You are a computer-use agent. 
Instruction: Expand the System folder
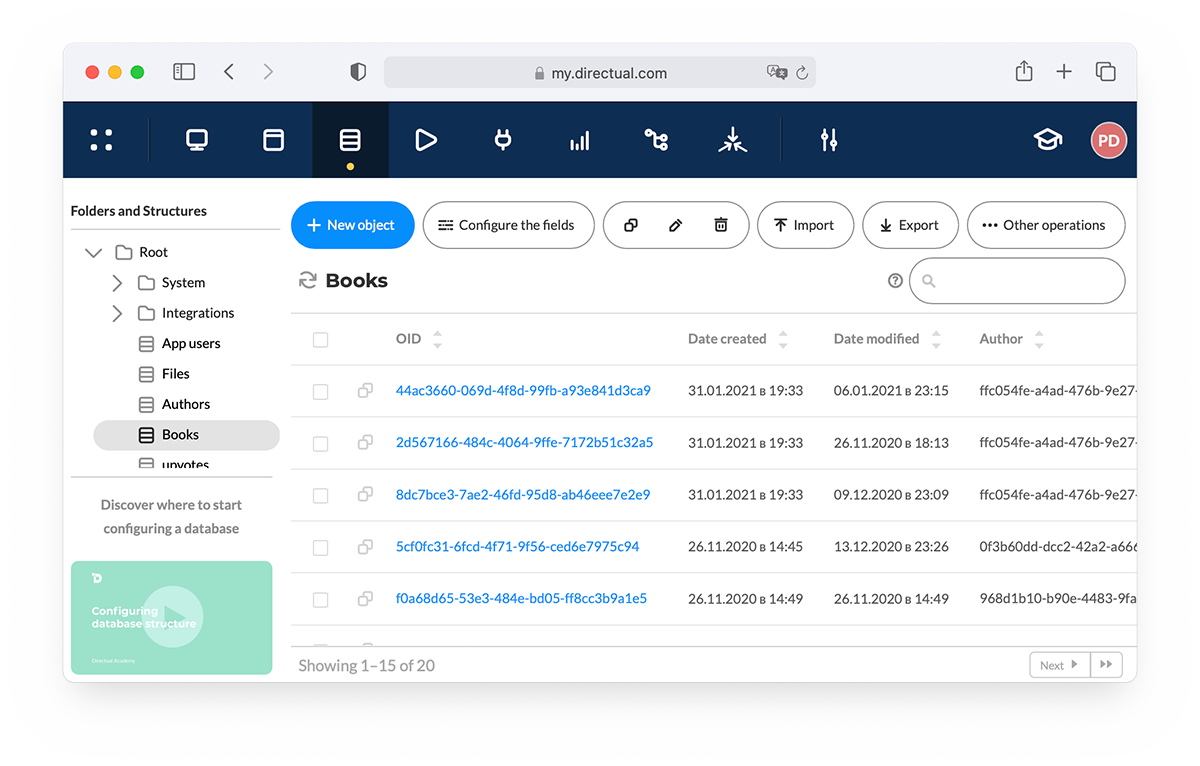pyautogui.click(x=117, y=282)
